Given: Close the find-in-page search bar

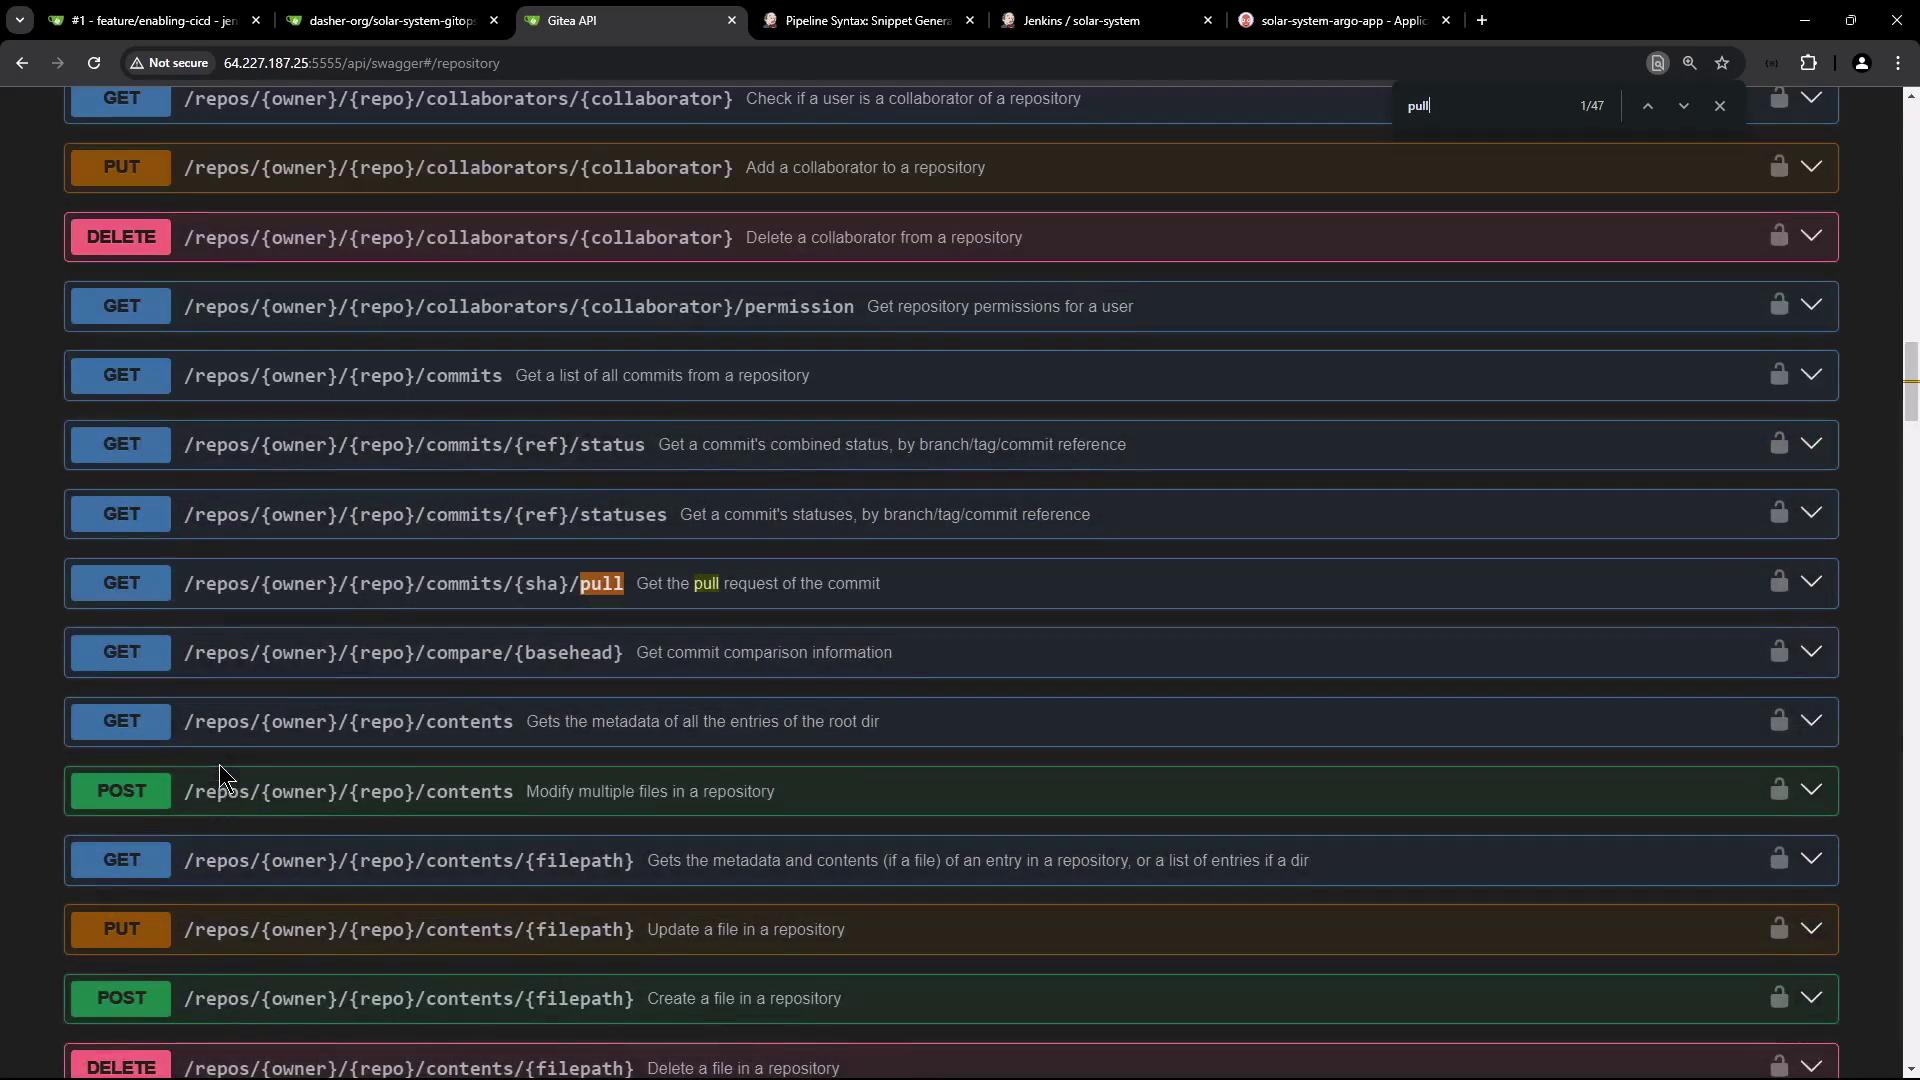Looking at the screenshot, I should 1719,106.
